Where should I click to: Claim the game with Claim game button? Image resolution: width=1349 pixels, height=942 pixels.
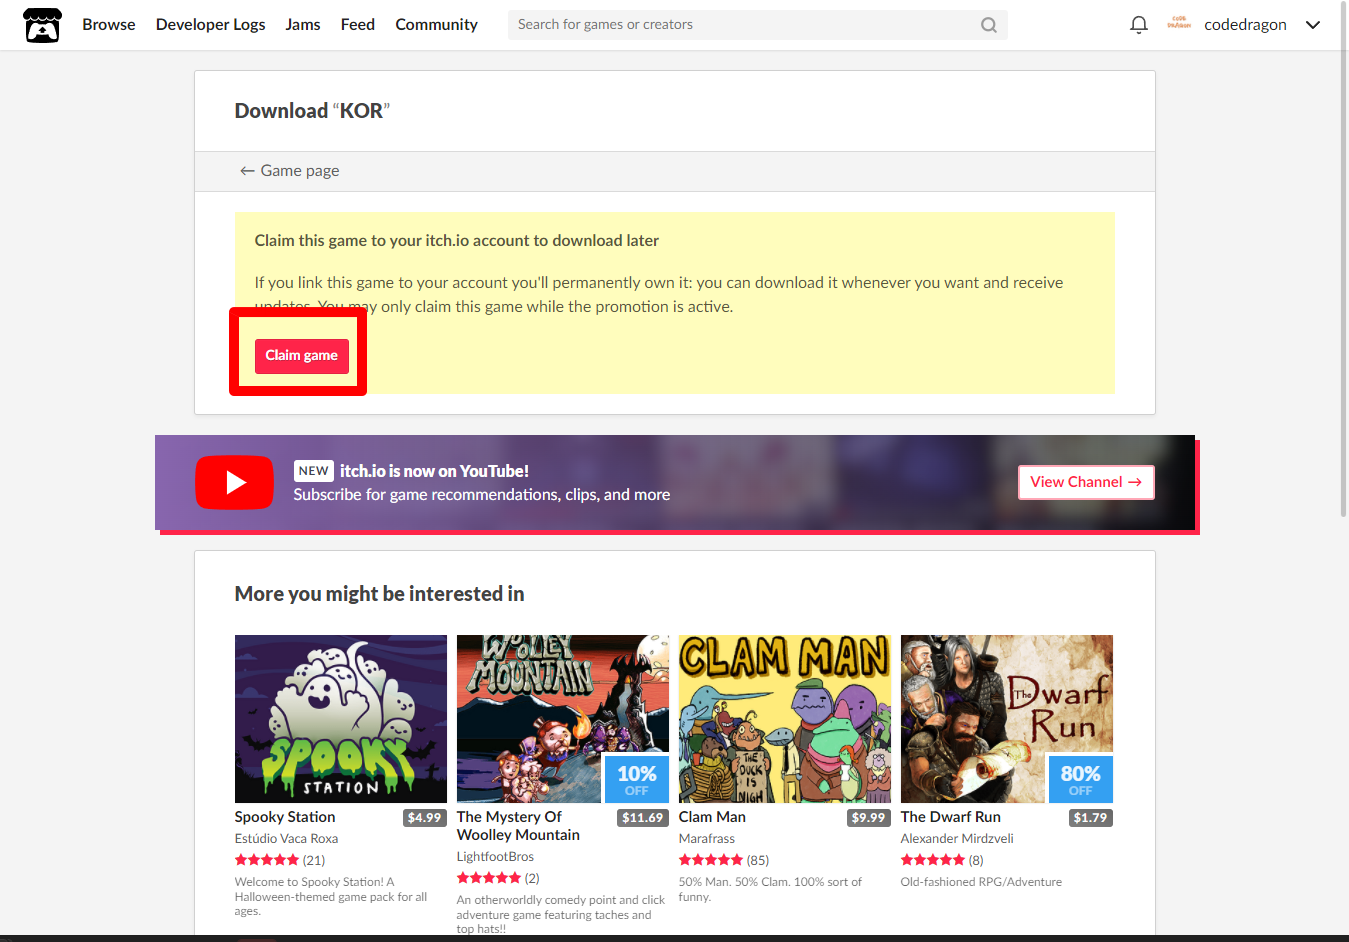[301, 355]
